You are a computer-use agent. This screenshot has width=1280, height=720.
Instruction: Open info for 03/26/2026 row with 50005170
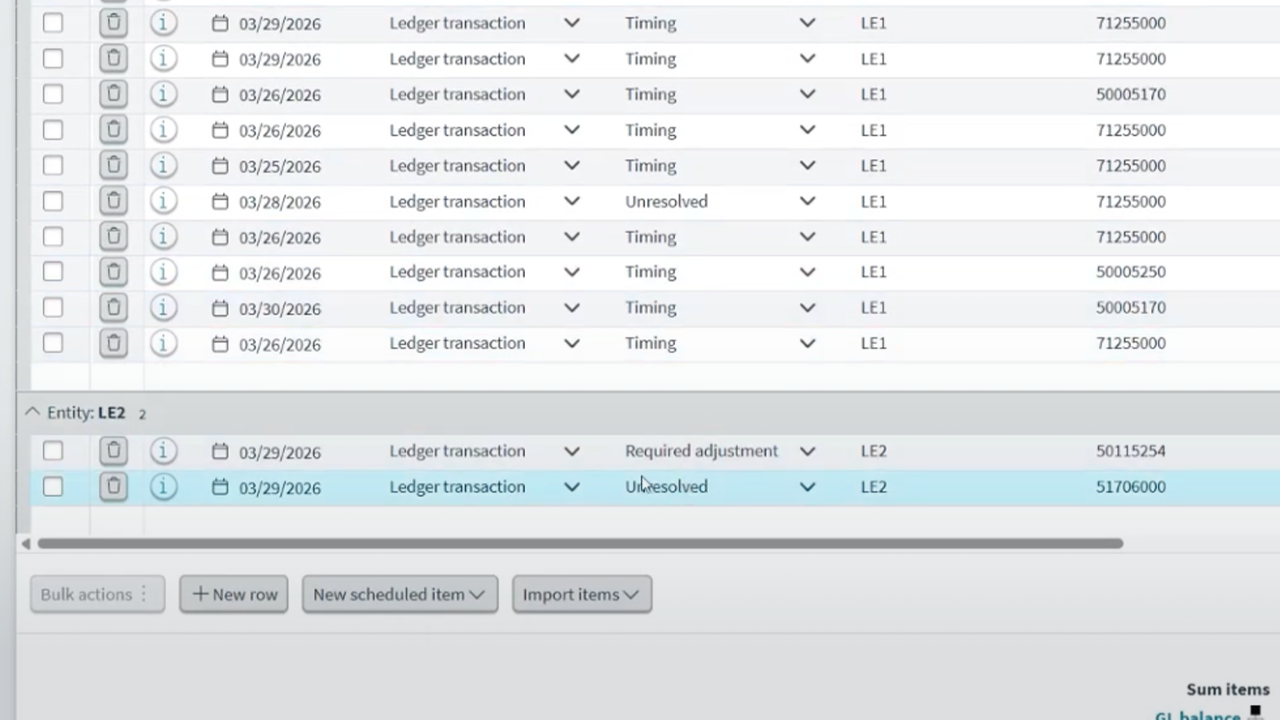pyautogui.click(x=163, y=94)
